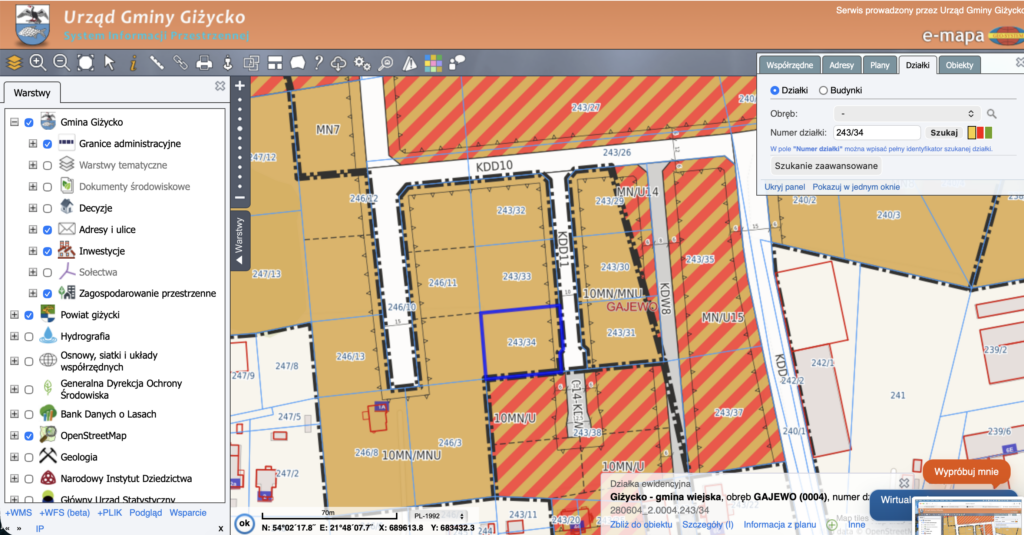Click the +WMS link
The image size is (1024, 535).
coord(19,513)
